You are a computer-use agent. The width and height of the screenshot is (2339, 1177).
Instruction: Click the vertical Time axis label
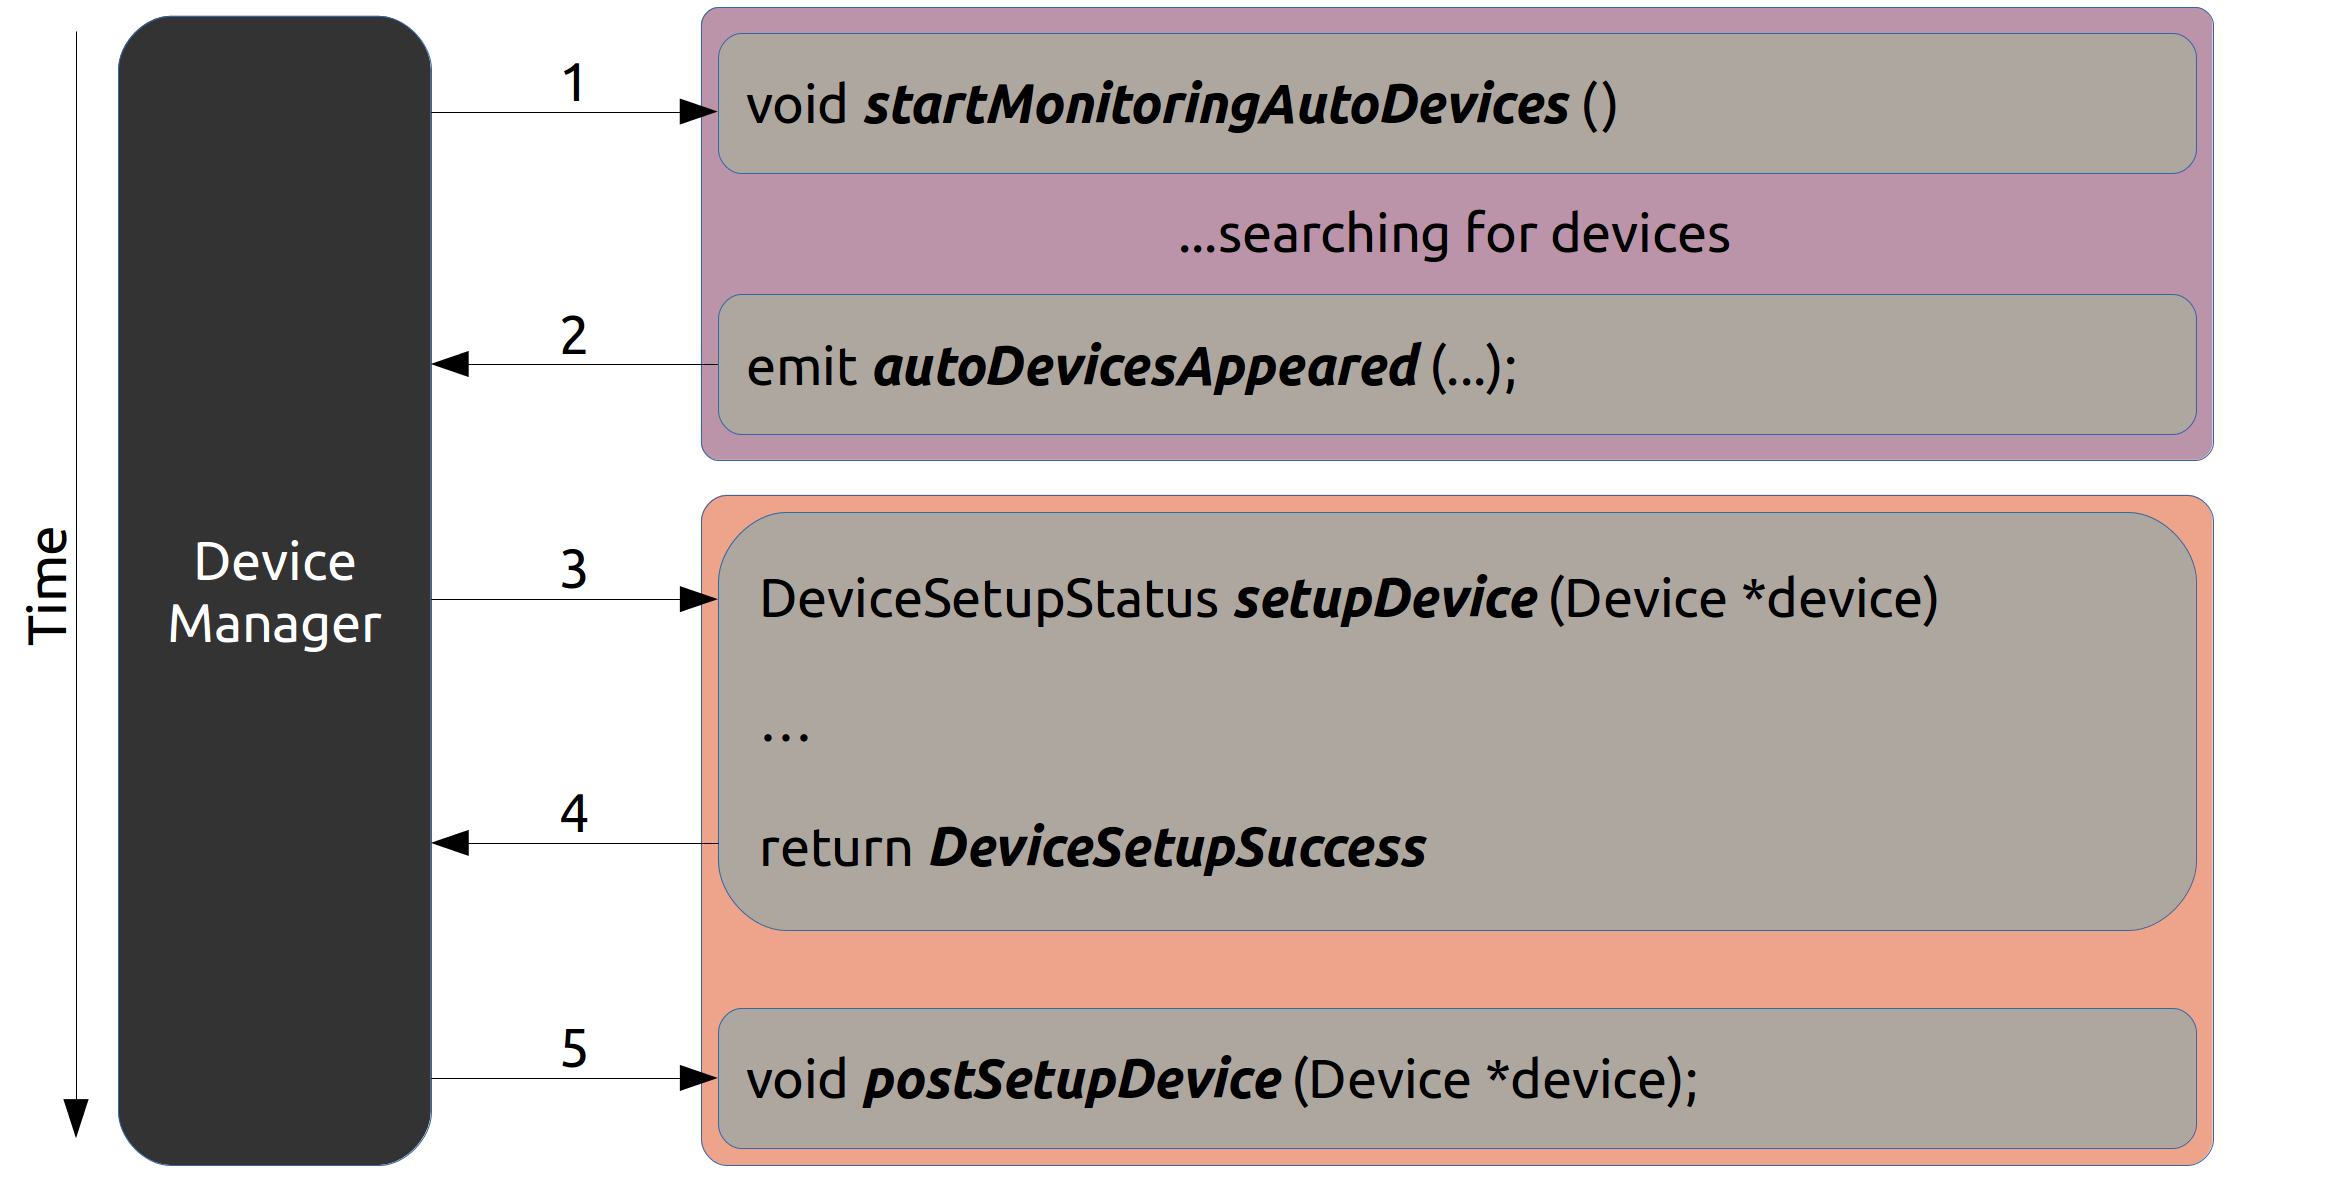(47, 586)
